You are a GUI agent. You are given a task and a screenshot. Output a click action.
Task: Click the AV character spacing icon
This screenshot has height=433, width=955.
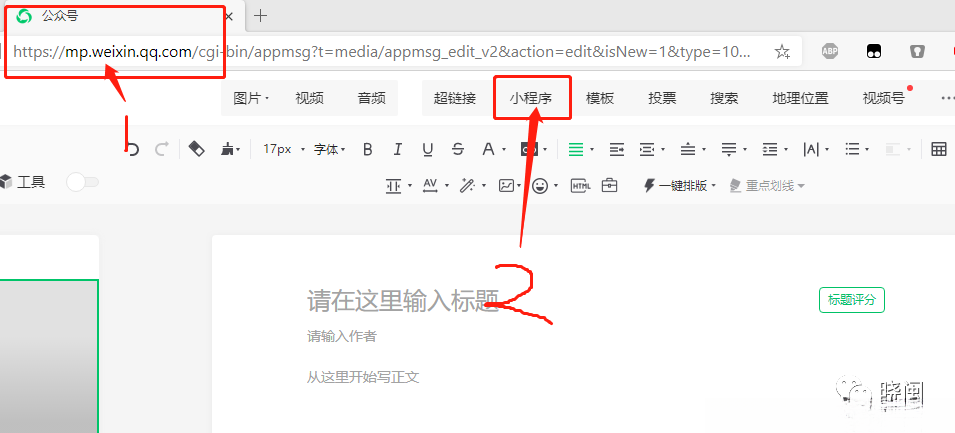point(431,186)
